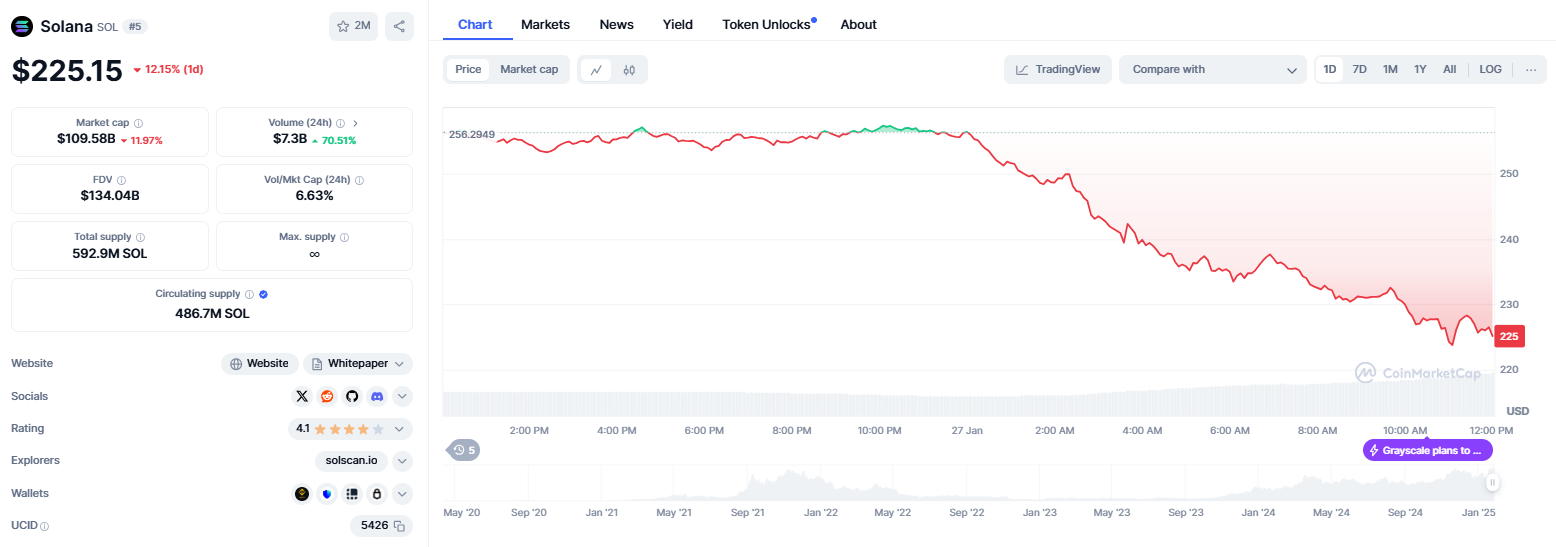Image resolution: width=1556 pixels, height=547 pixels.
Task: Switch chart to candlestick view icon
Action: click(x=629, y=70)
